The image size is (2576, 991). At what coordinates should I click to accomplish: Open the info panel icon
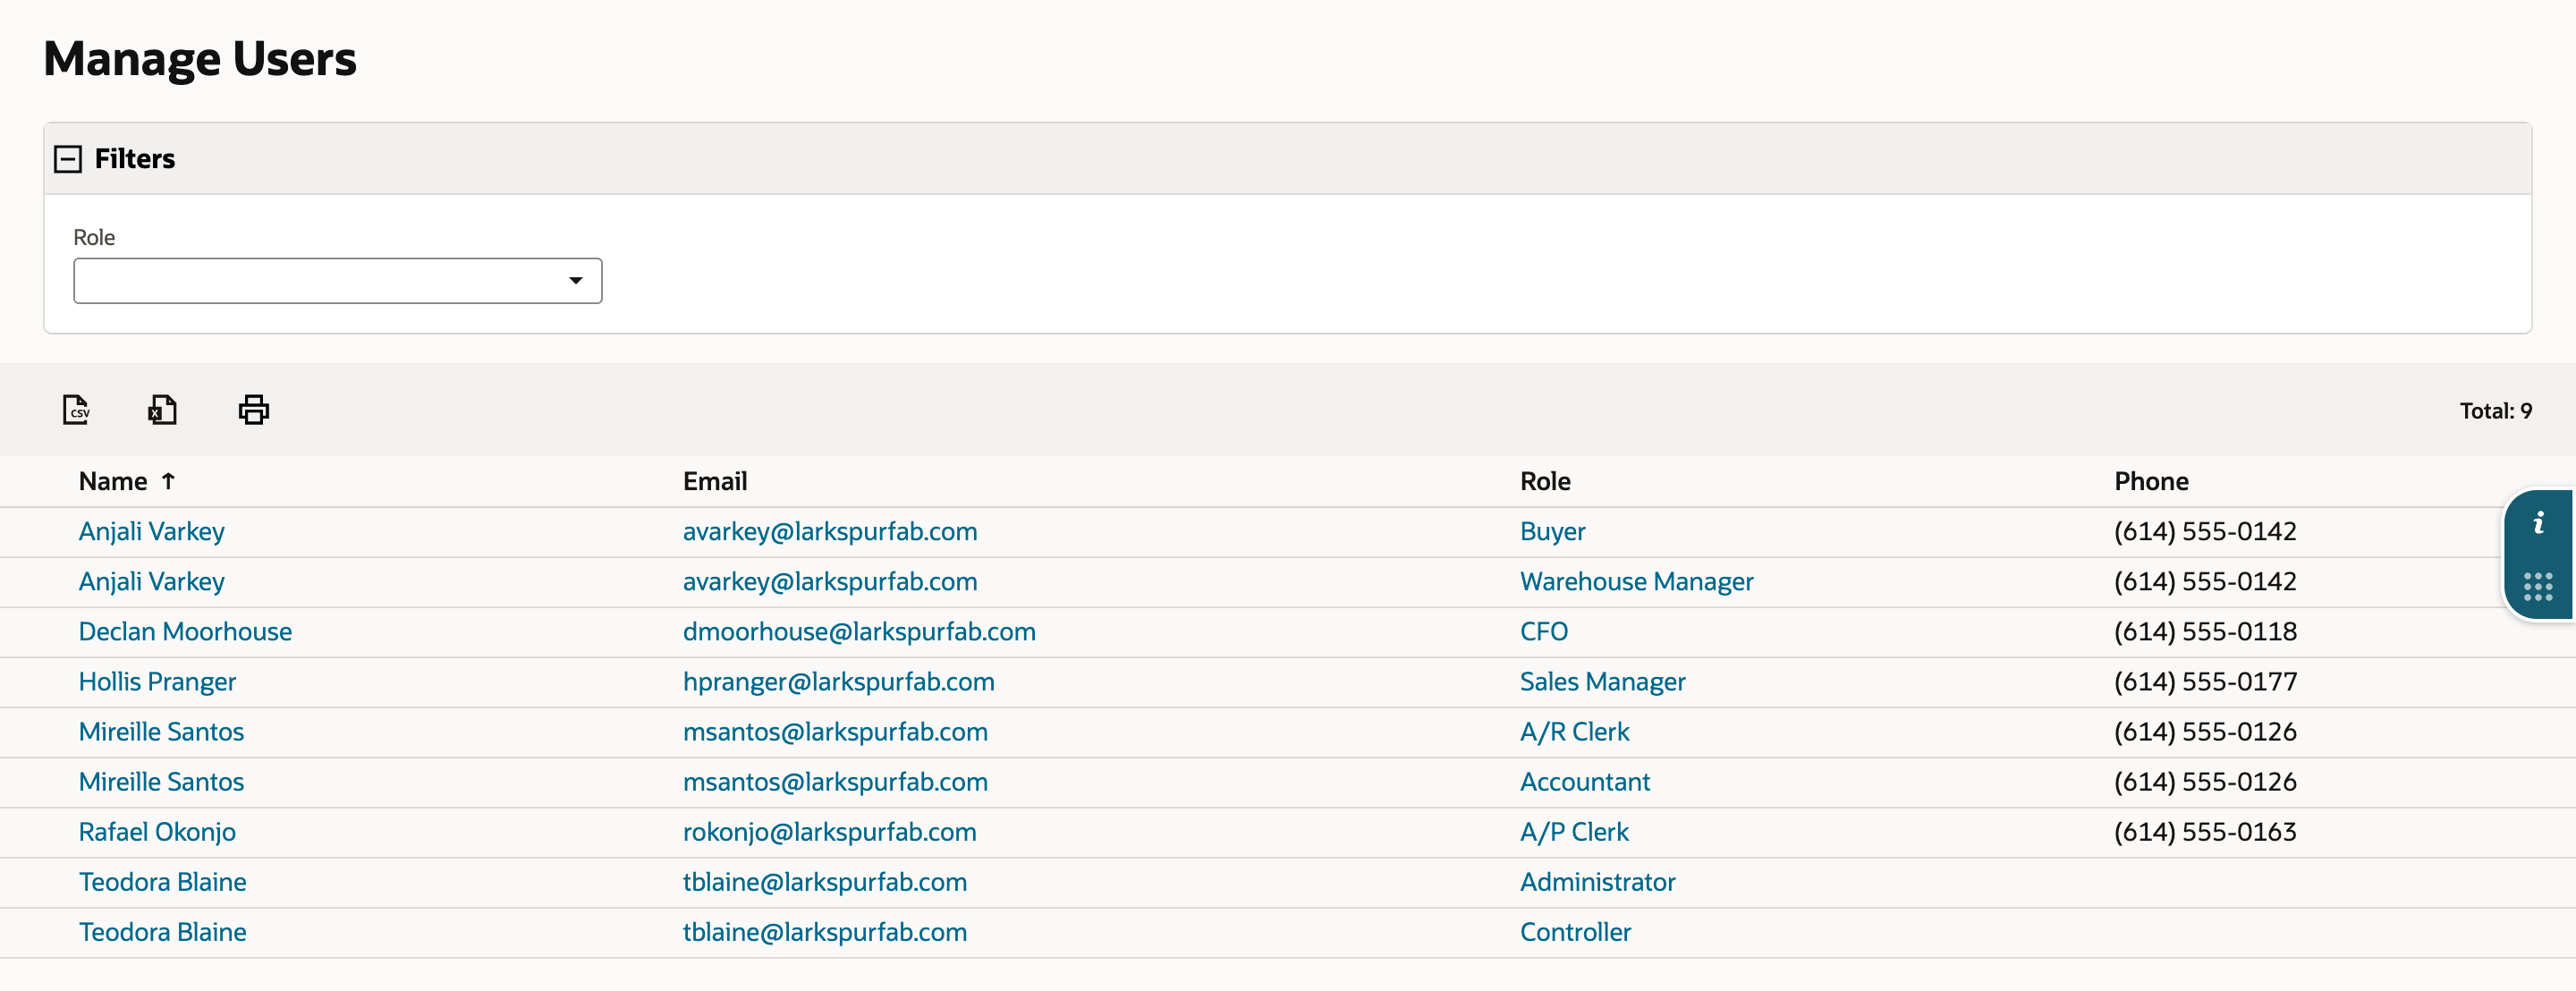(x=2538, y=523)
